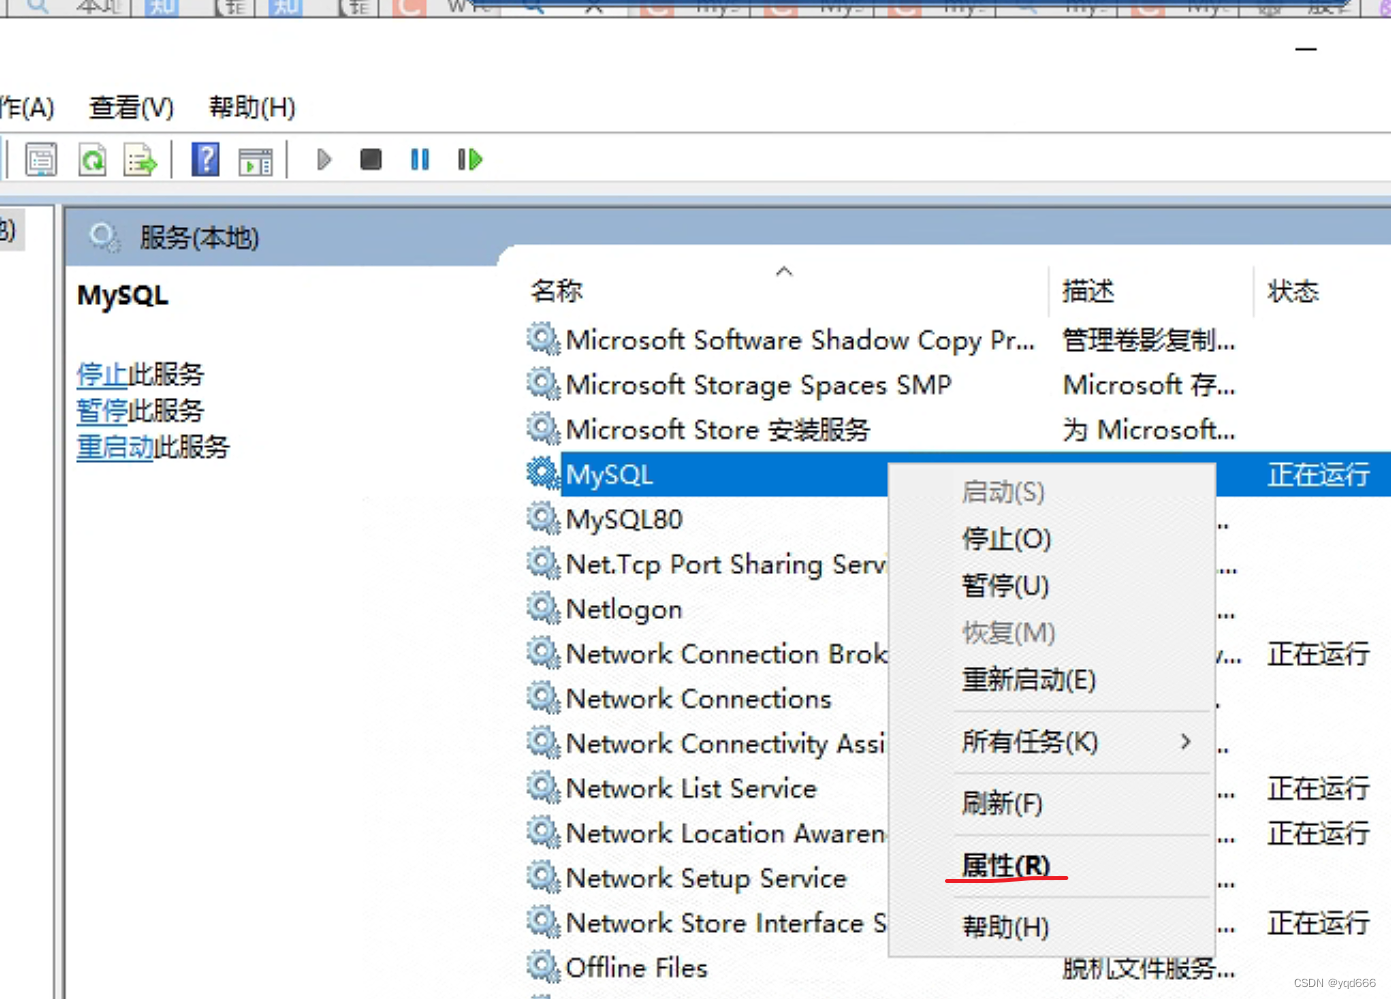
Task: Click the Start Service play icon
Action: [323, 160]
